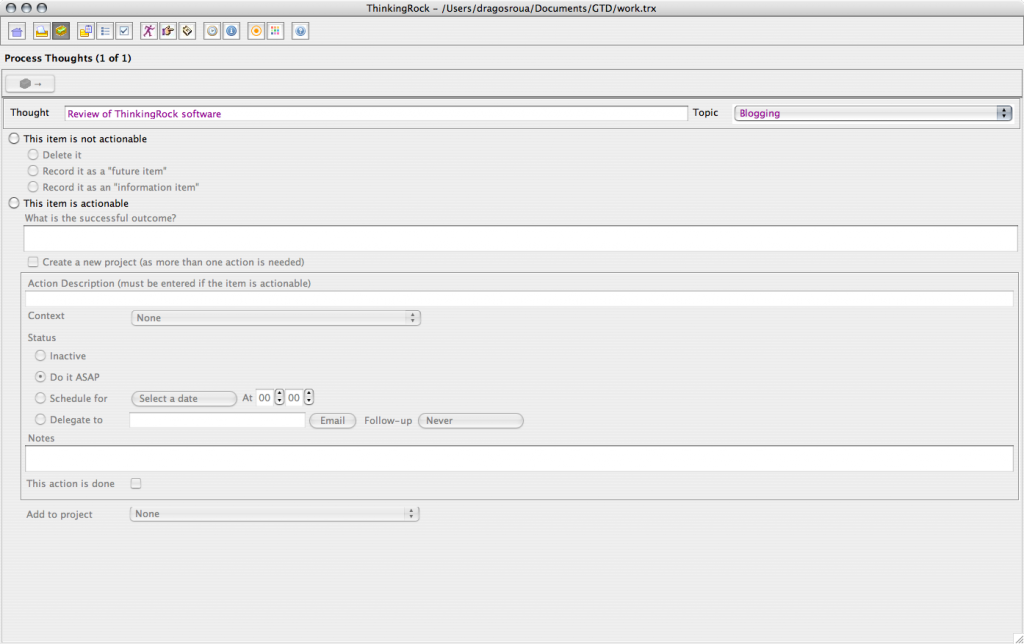Viewport: 1024px width, 644px height.
Task: Choose the 'Delete it' option
Action: [33, 155]
